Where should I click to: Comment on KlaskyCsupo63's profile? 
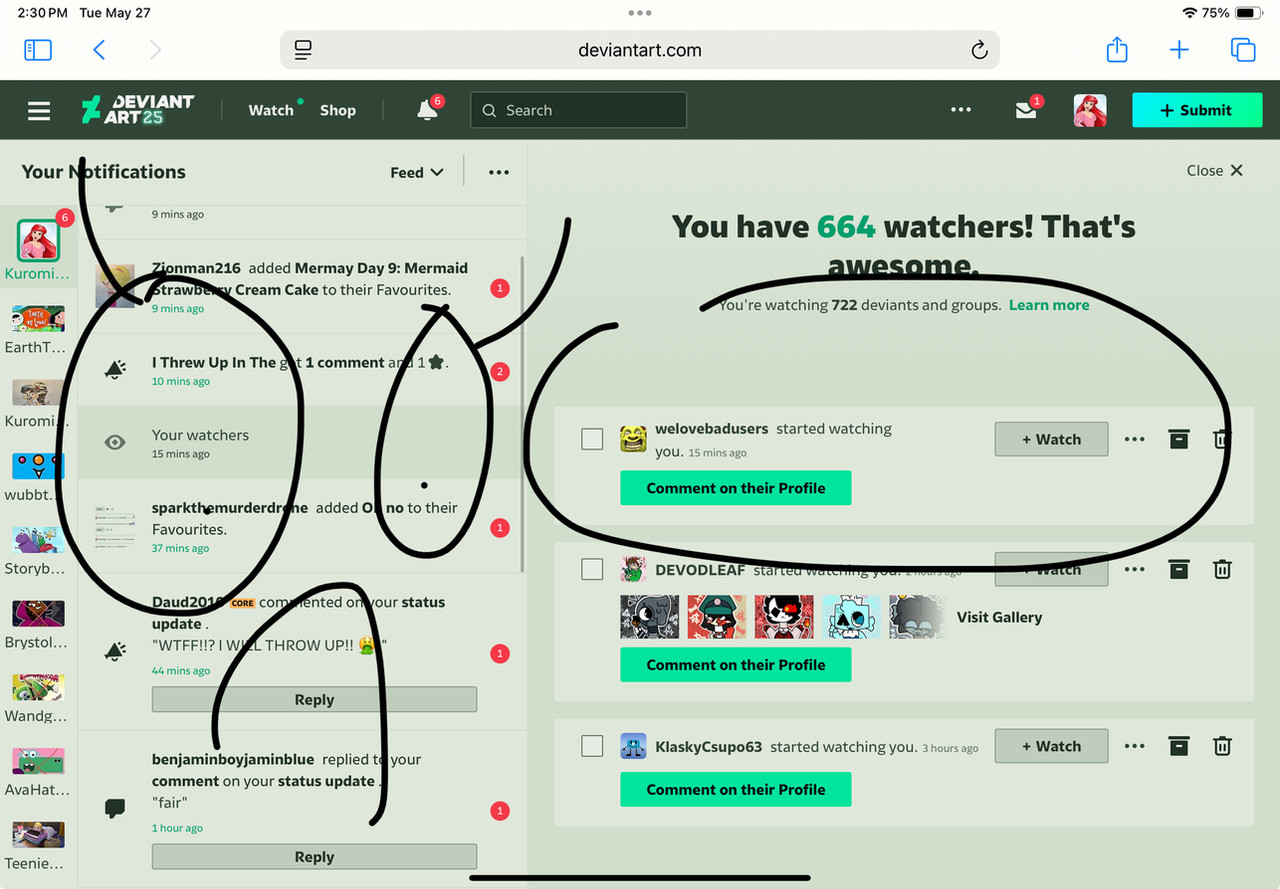[736, 789]
